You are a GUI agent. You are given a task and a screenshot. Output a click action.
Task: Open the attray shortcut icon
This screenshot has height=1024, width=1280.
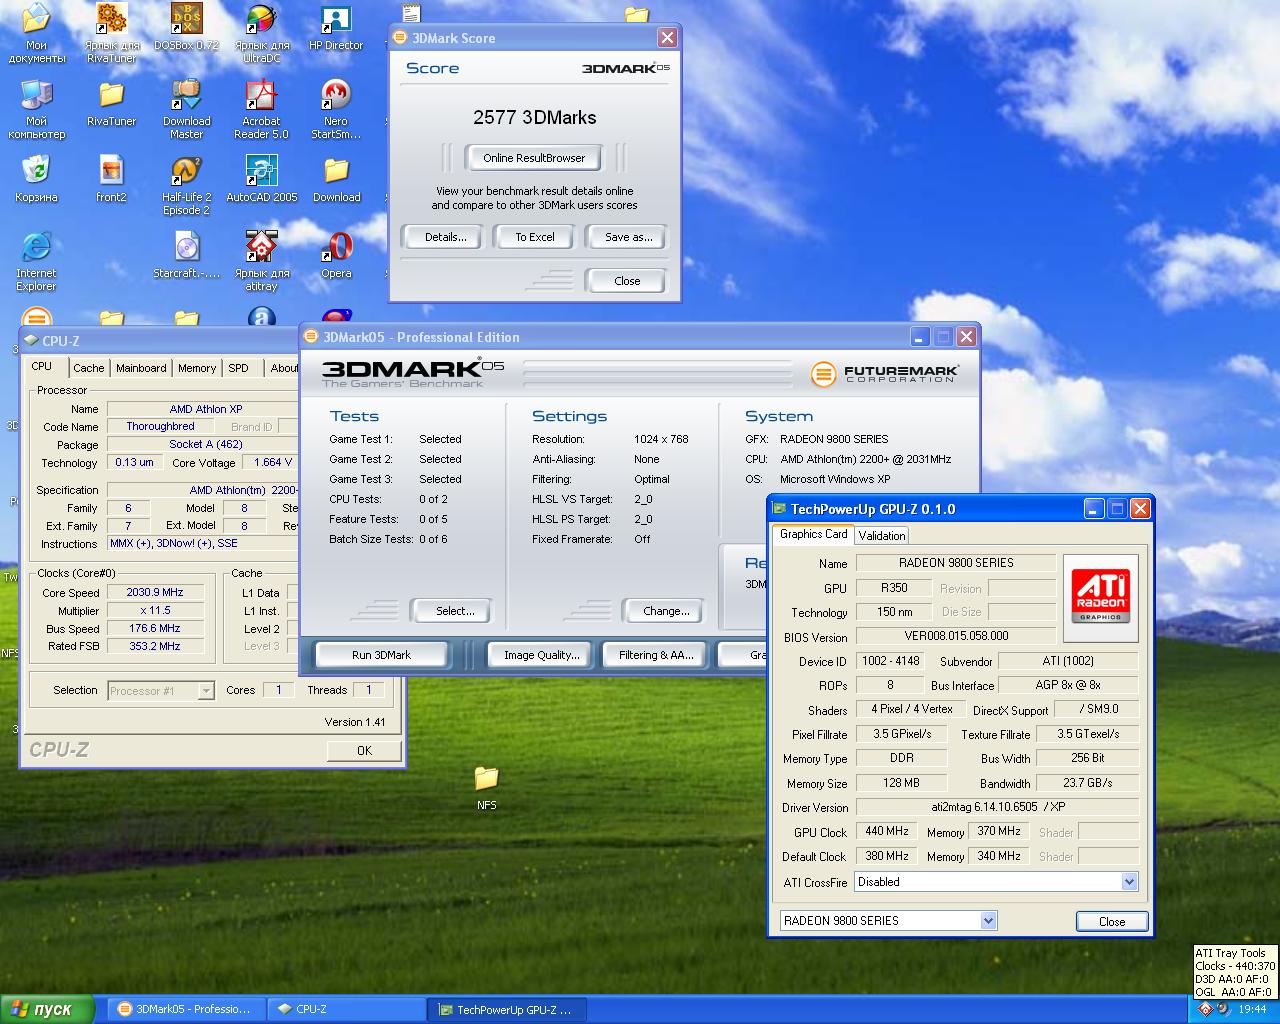click(x=261, y=247)
